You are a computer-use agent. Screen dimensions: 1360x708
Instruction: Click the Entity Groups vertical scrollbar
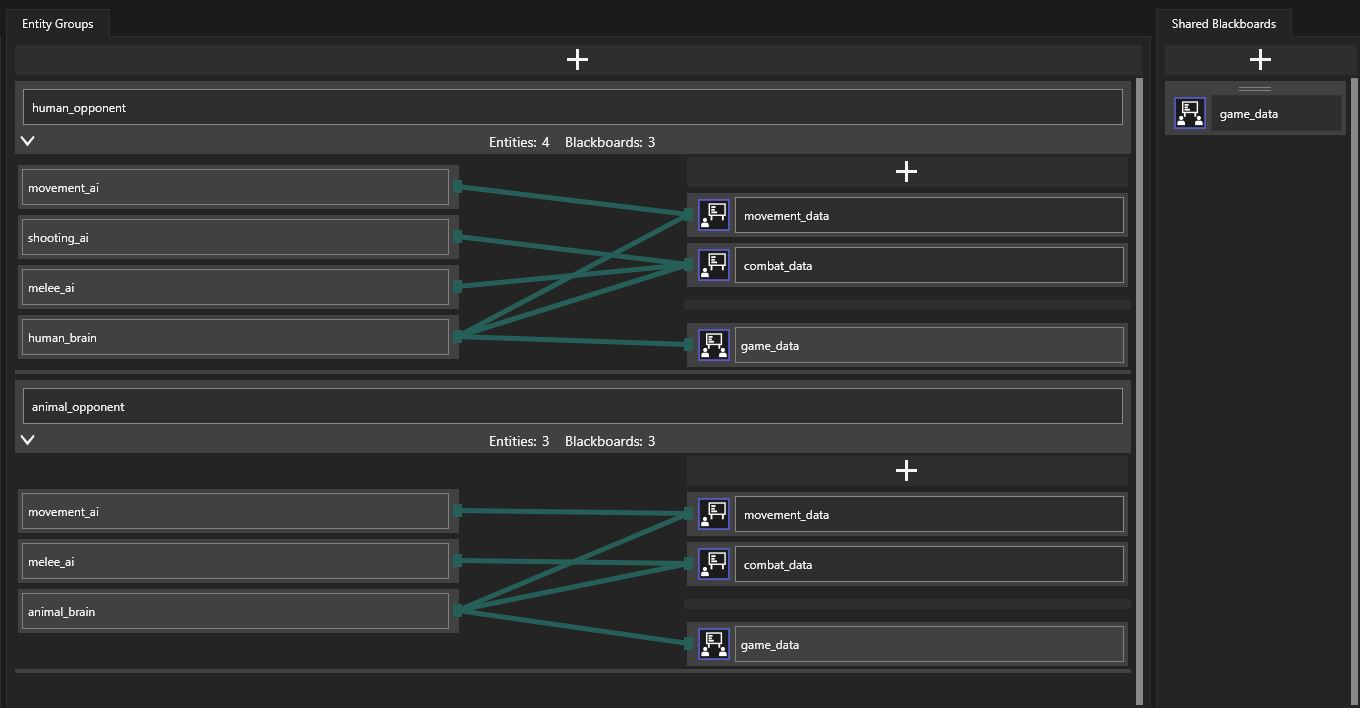point(1138,390)
